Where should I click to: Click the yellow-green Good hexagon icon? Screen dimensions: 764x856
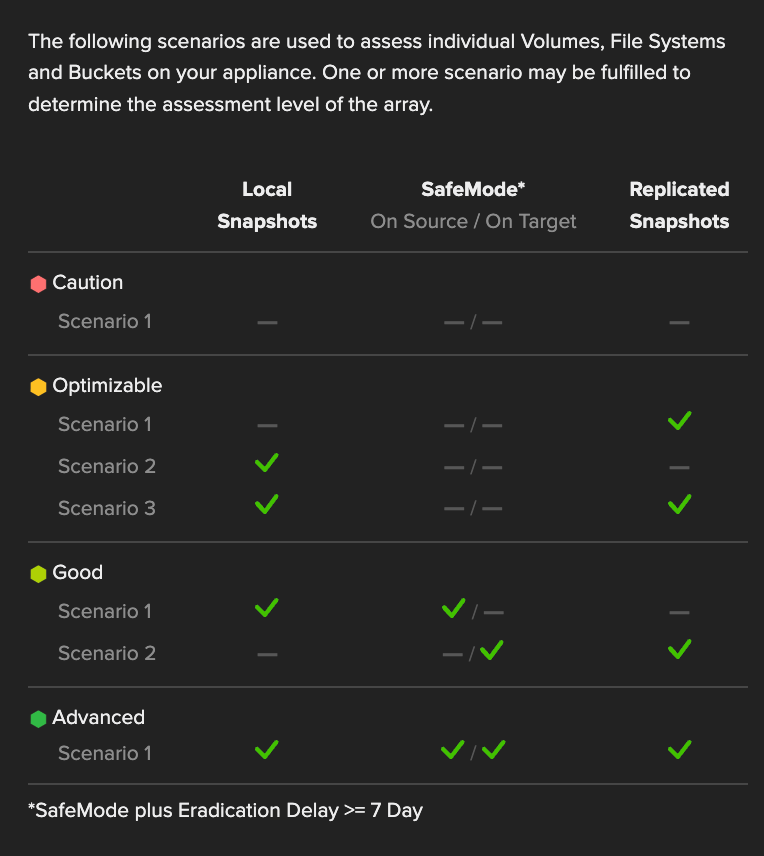click(38, 574)
